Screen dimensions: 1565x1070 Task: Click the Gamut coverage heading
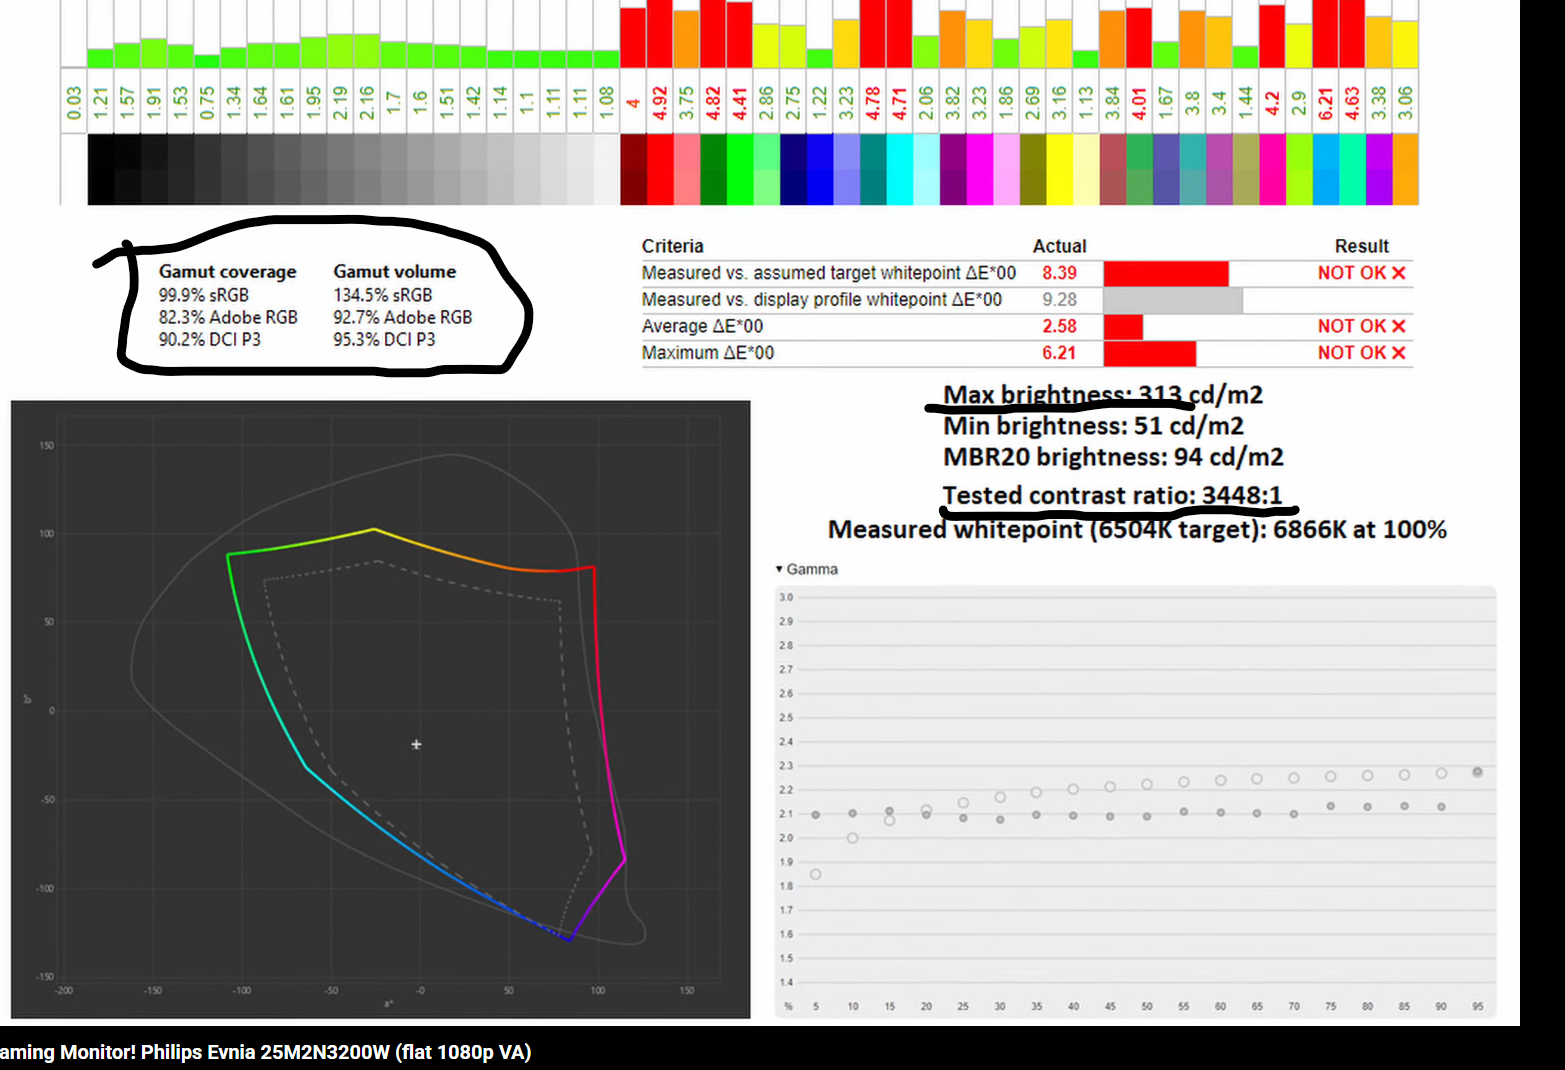pyautogui.click(x=228, y=271)
